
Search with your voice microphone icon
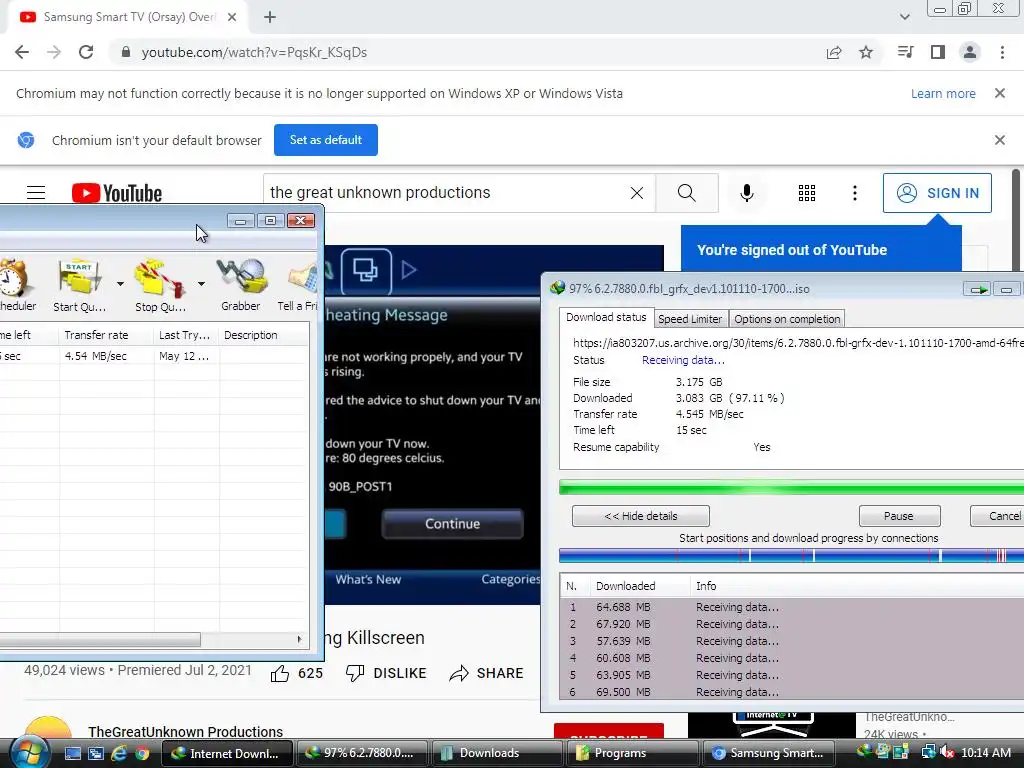(747, 193)
